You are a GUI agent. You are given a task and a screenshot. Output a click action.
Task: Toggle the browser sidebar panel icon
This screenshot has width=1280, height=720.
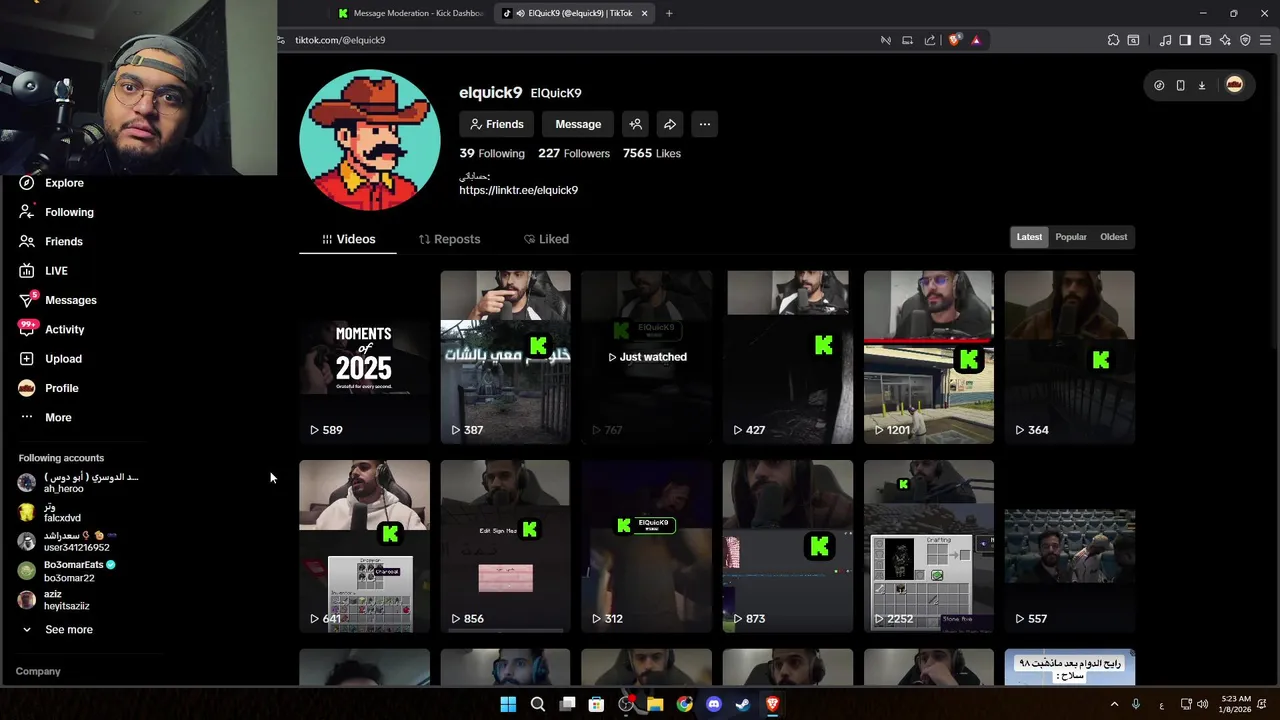(1185, 40)
